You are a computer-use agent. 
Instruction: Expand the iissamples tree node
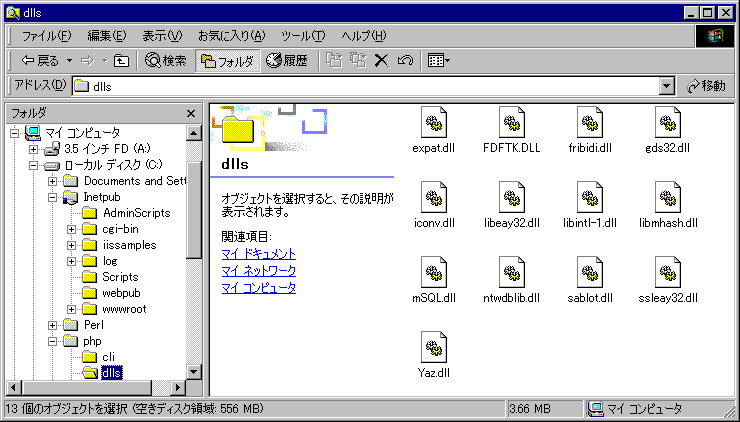(x=71, y=245)
